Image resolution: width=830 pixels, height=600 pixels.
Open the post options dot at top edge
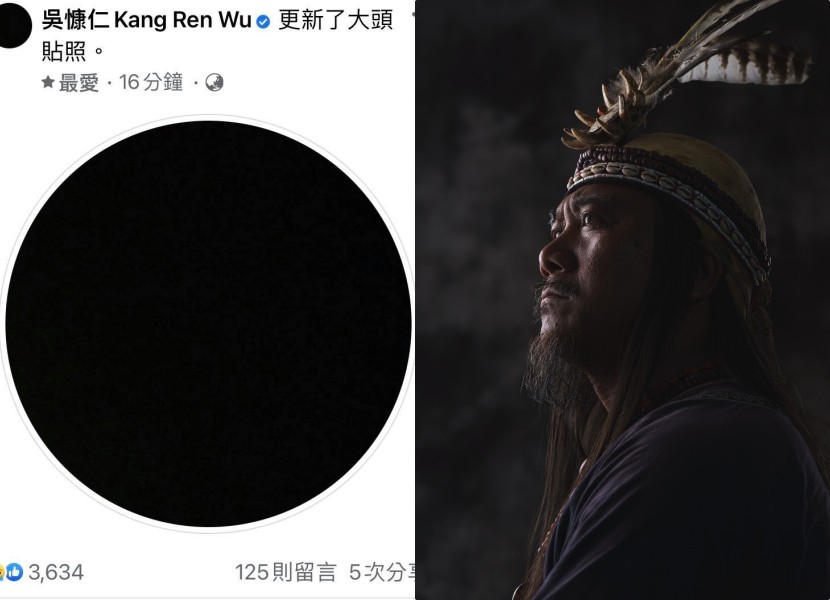pos(413,13)
